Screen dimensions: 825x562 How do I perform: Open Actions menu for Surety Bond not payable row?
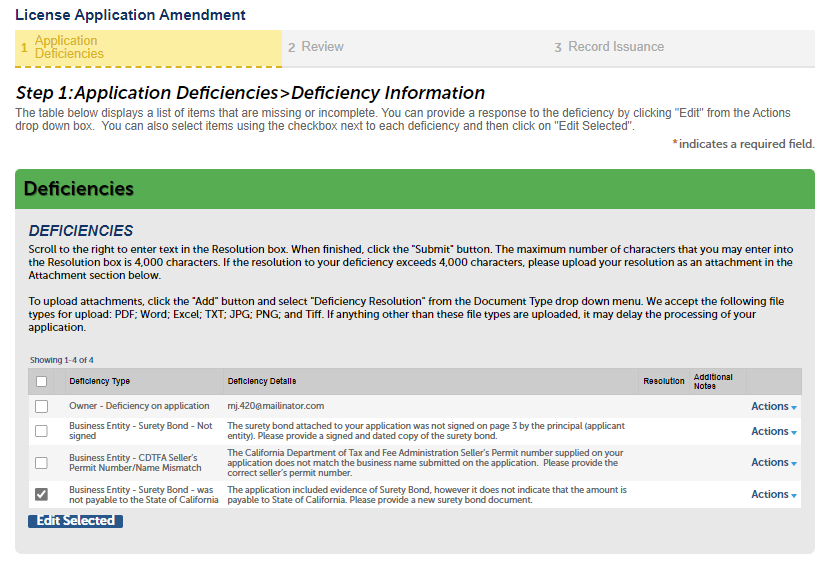pyautogui.click(x=774, y=495)
